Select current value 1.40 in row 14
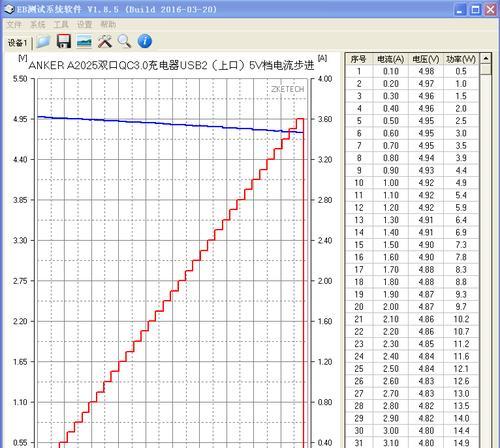This screenshot has height=448, width=500. pyautogui.click(x=391, y=232)
